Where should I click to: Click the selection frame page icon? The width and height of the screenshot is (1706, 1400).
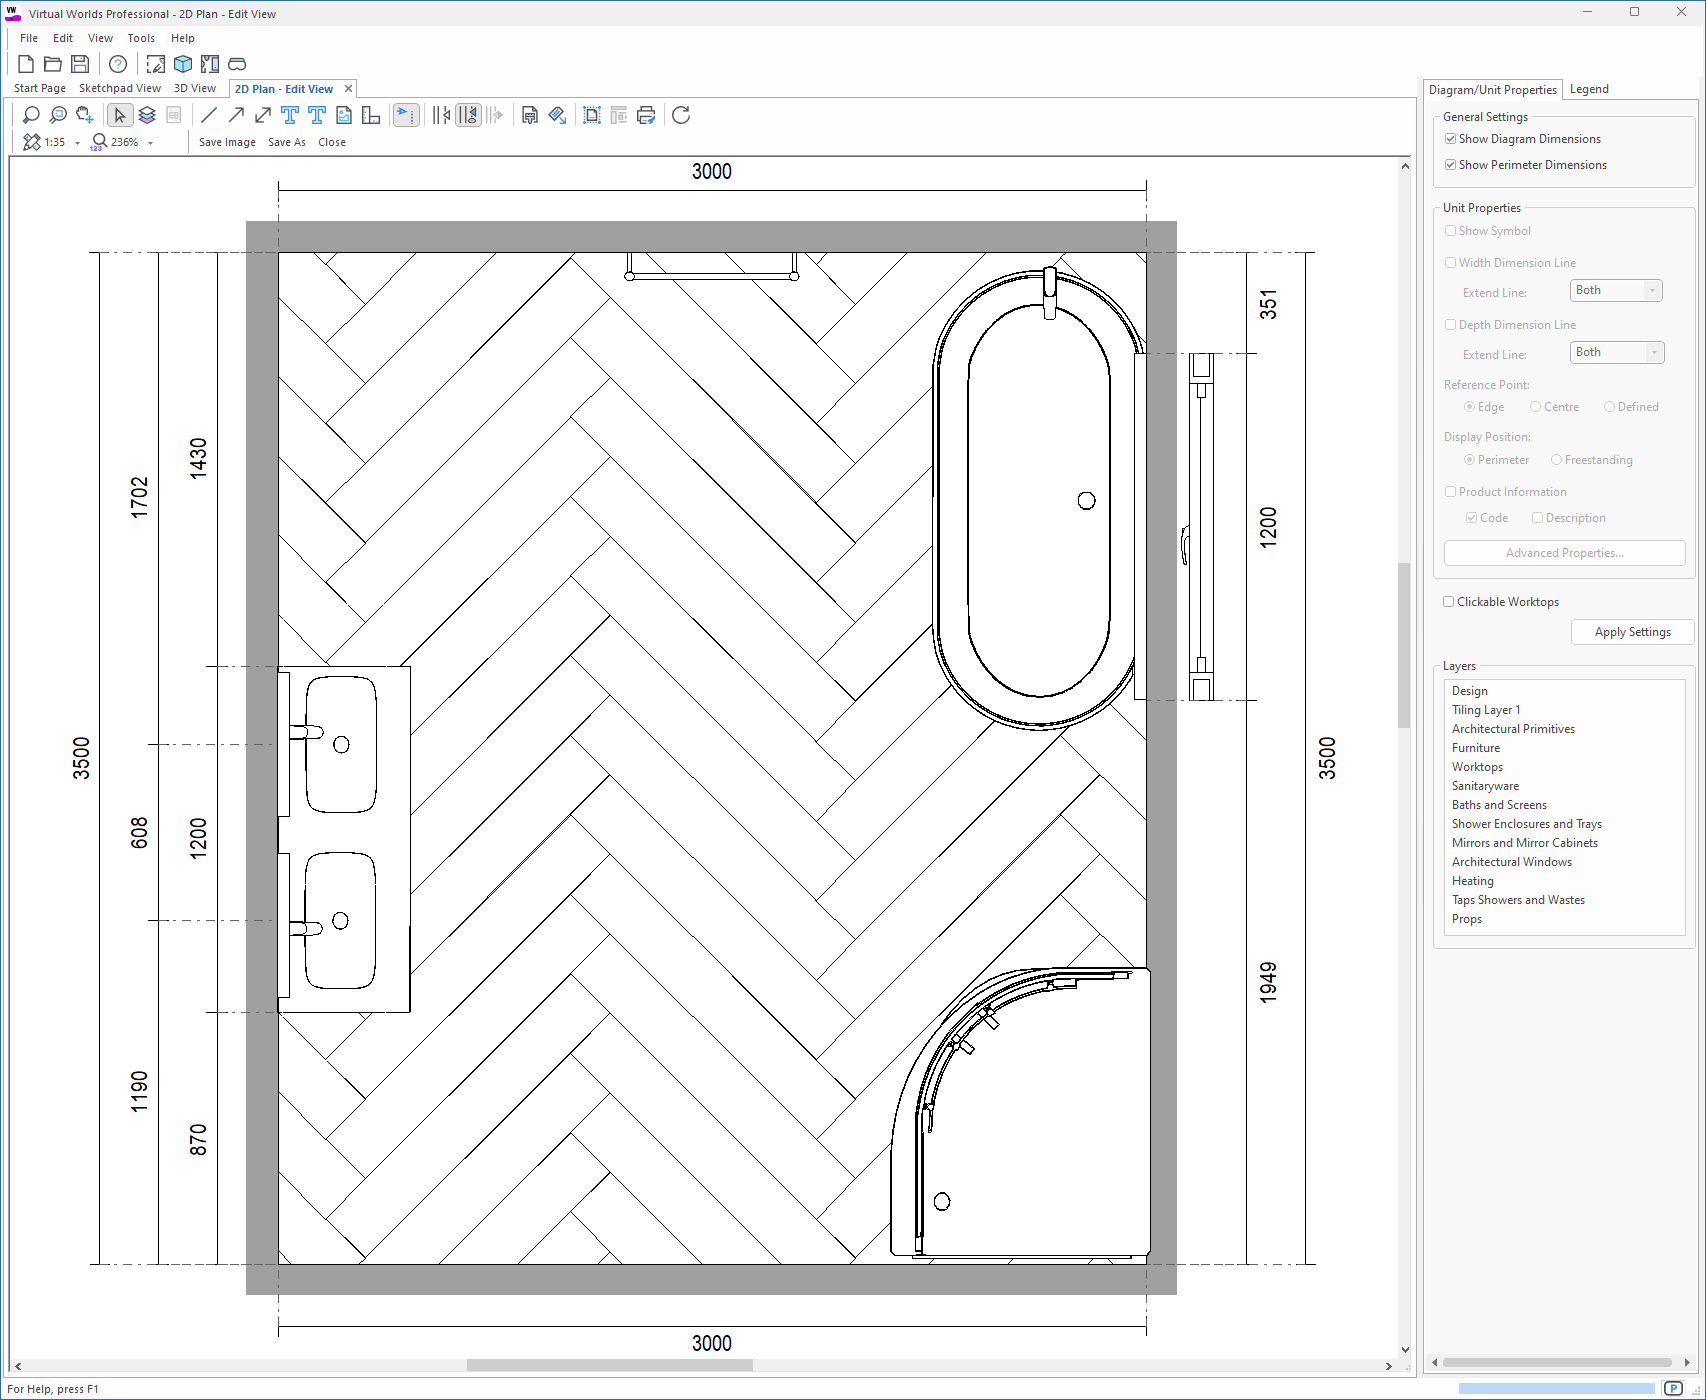pos(592,115)
